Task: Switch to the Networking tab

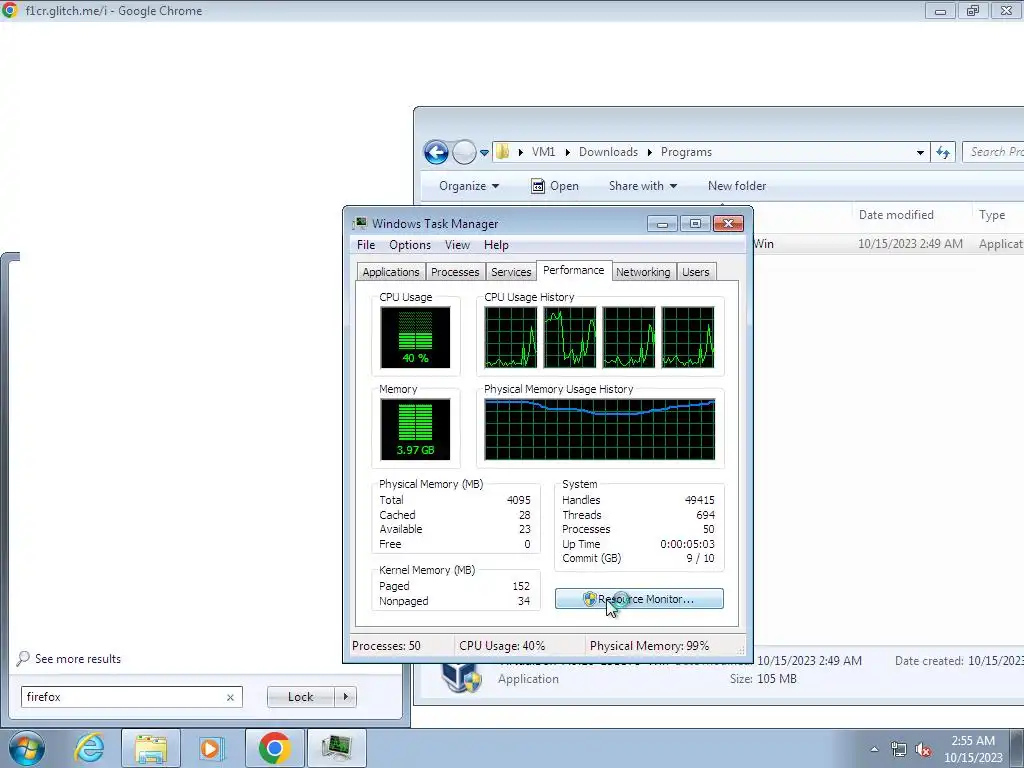Action: pos(643,272)
